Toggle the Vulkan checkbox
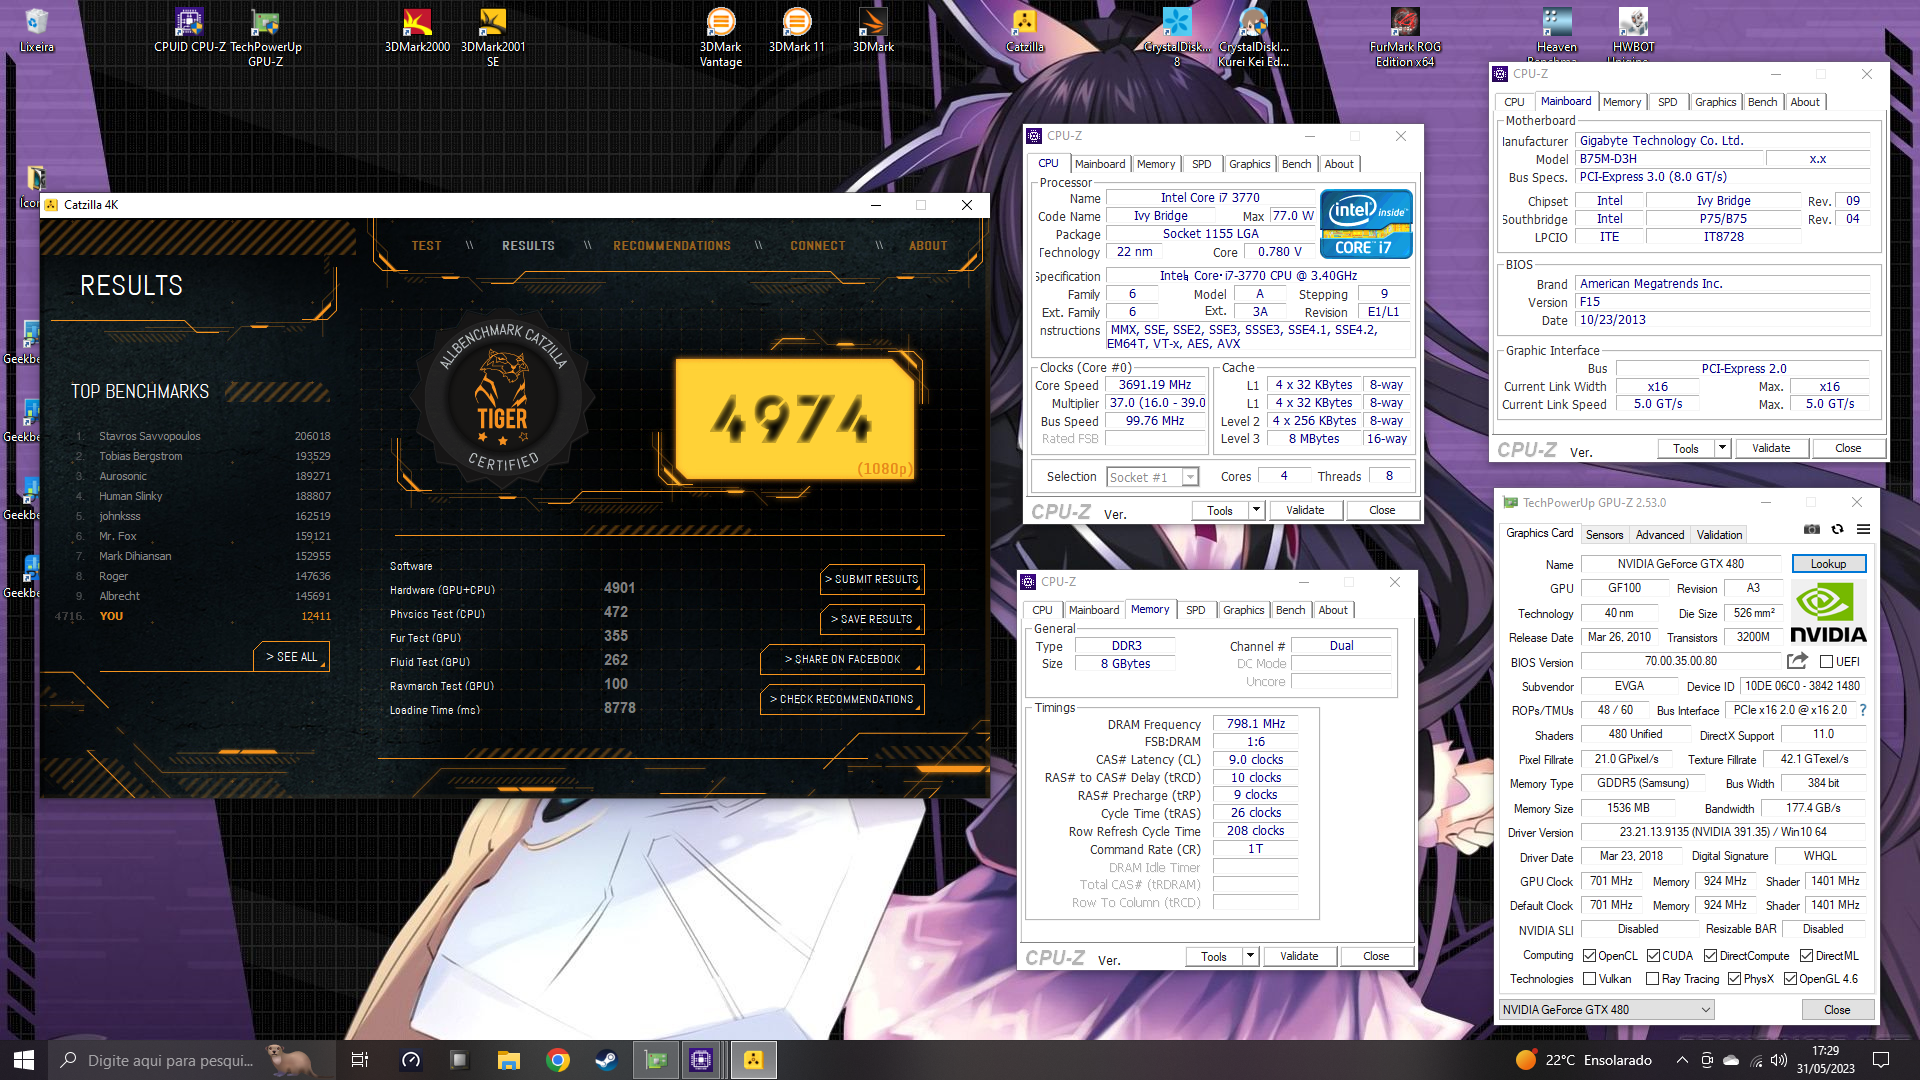Image resolution: width=1920 pixels, height=1080 pixels. [1589, 979]
